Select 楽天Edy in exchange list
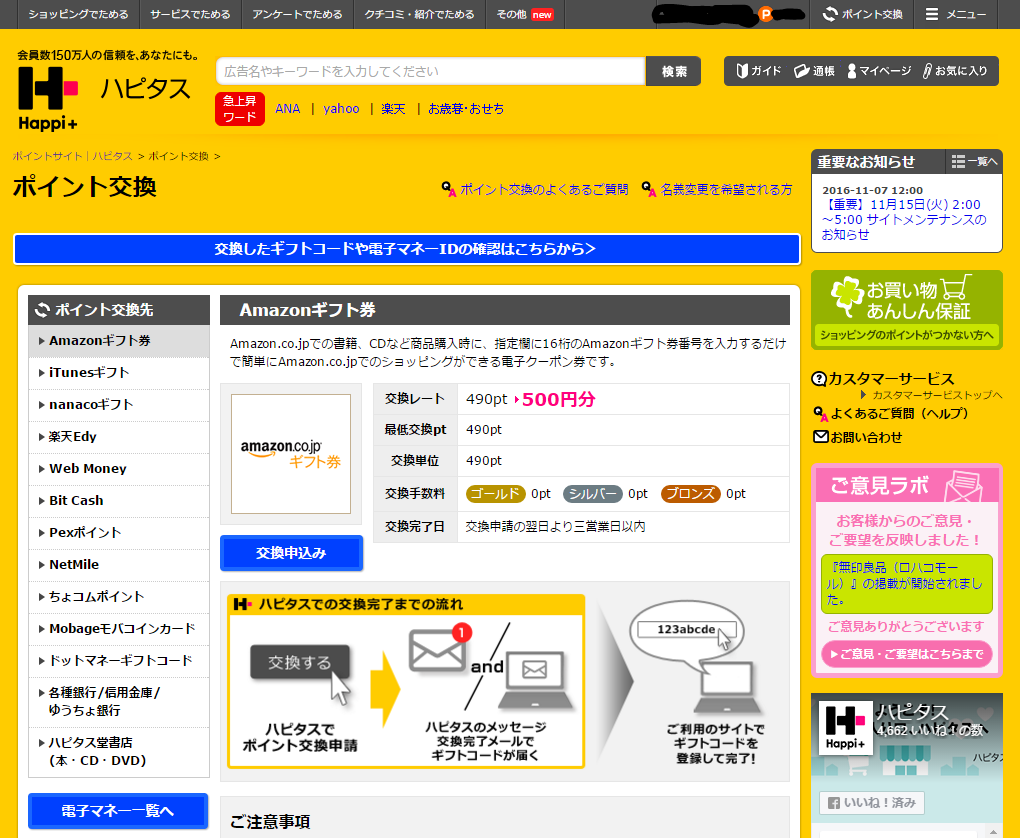The image size is (1020, 838). (x=119, y=437)
